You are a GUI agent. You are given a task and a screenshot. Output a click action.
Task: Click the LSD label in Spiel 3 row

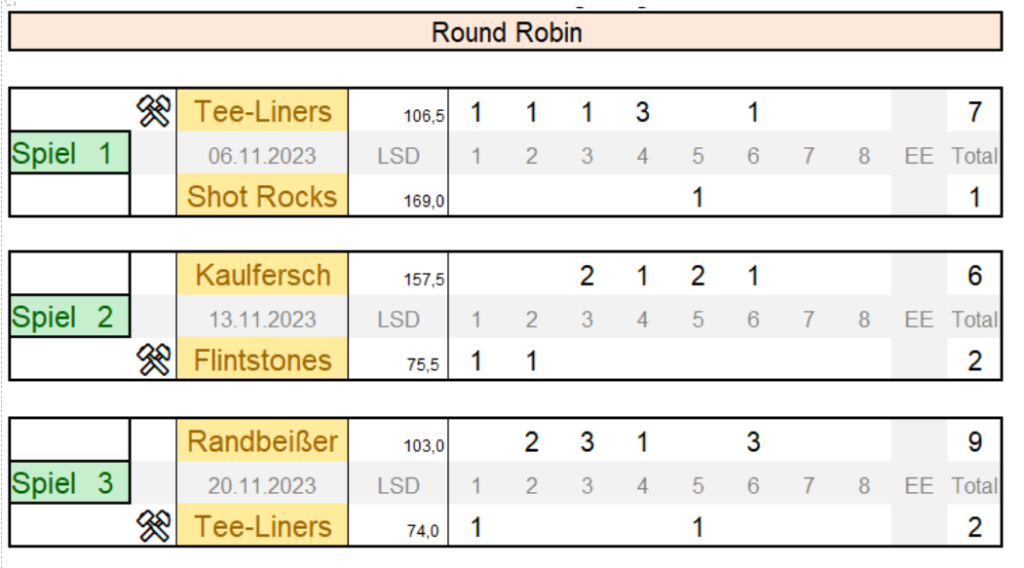pos(398,486)
